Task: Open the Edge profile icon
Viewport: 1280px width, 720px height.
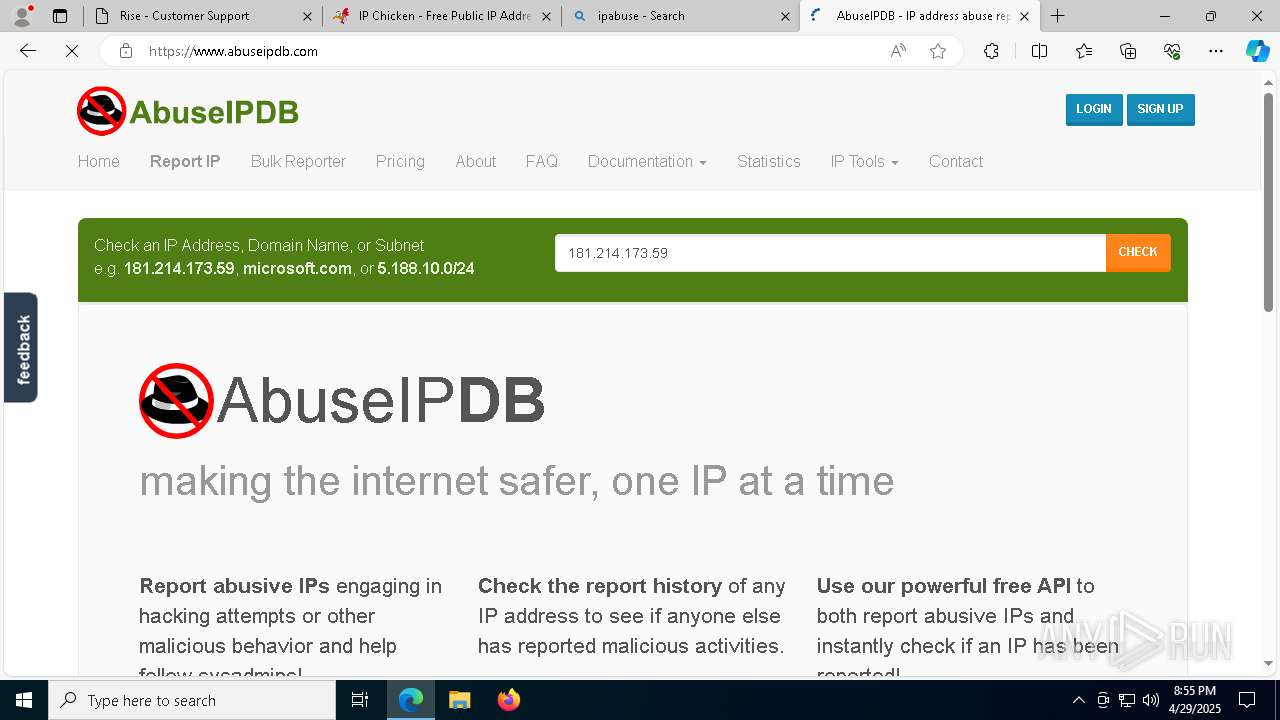Action: 22,16
